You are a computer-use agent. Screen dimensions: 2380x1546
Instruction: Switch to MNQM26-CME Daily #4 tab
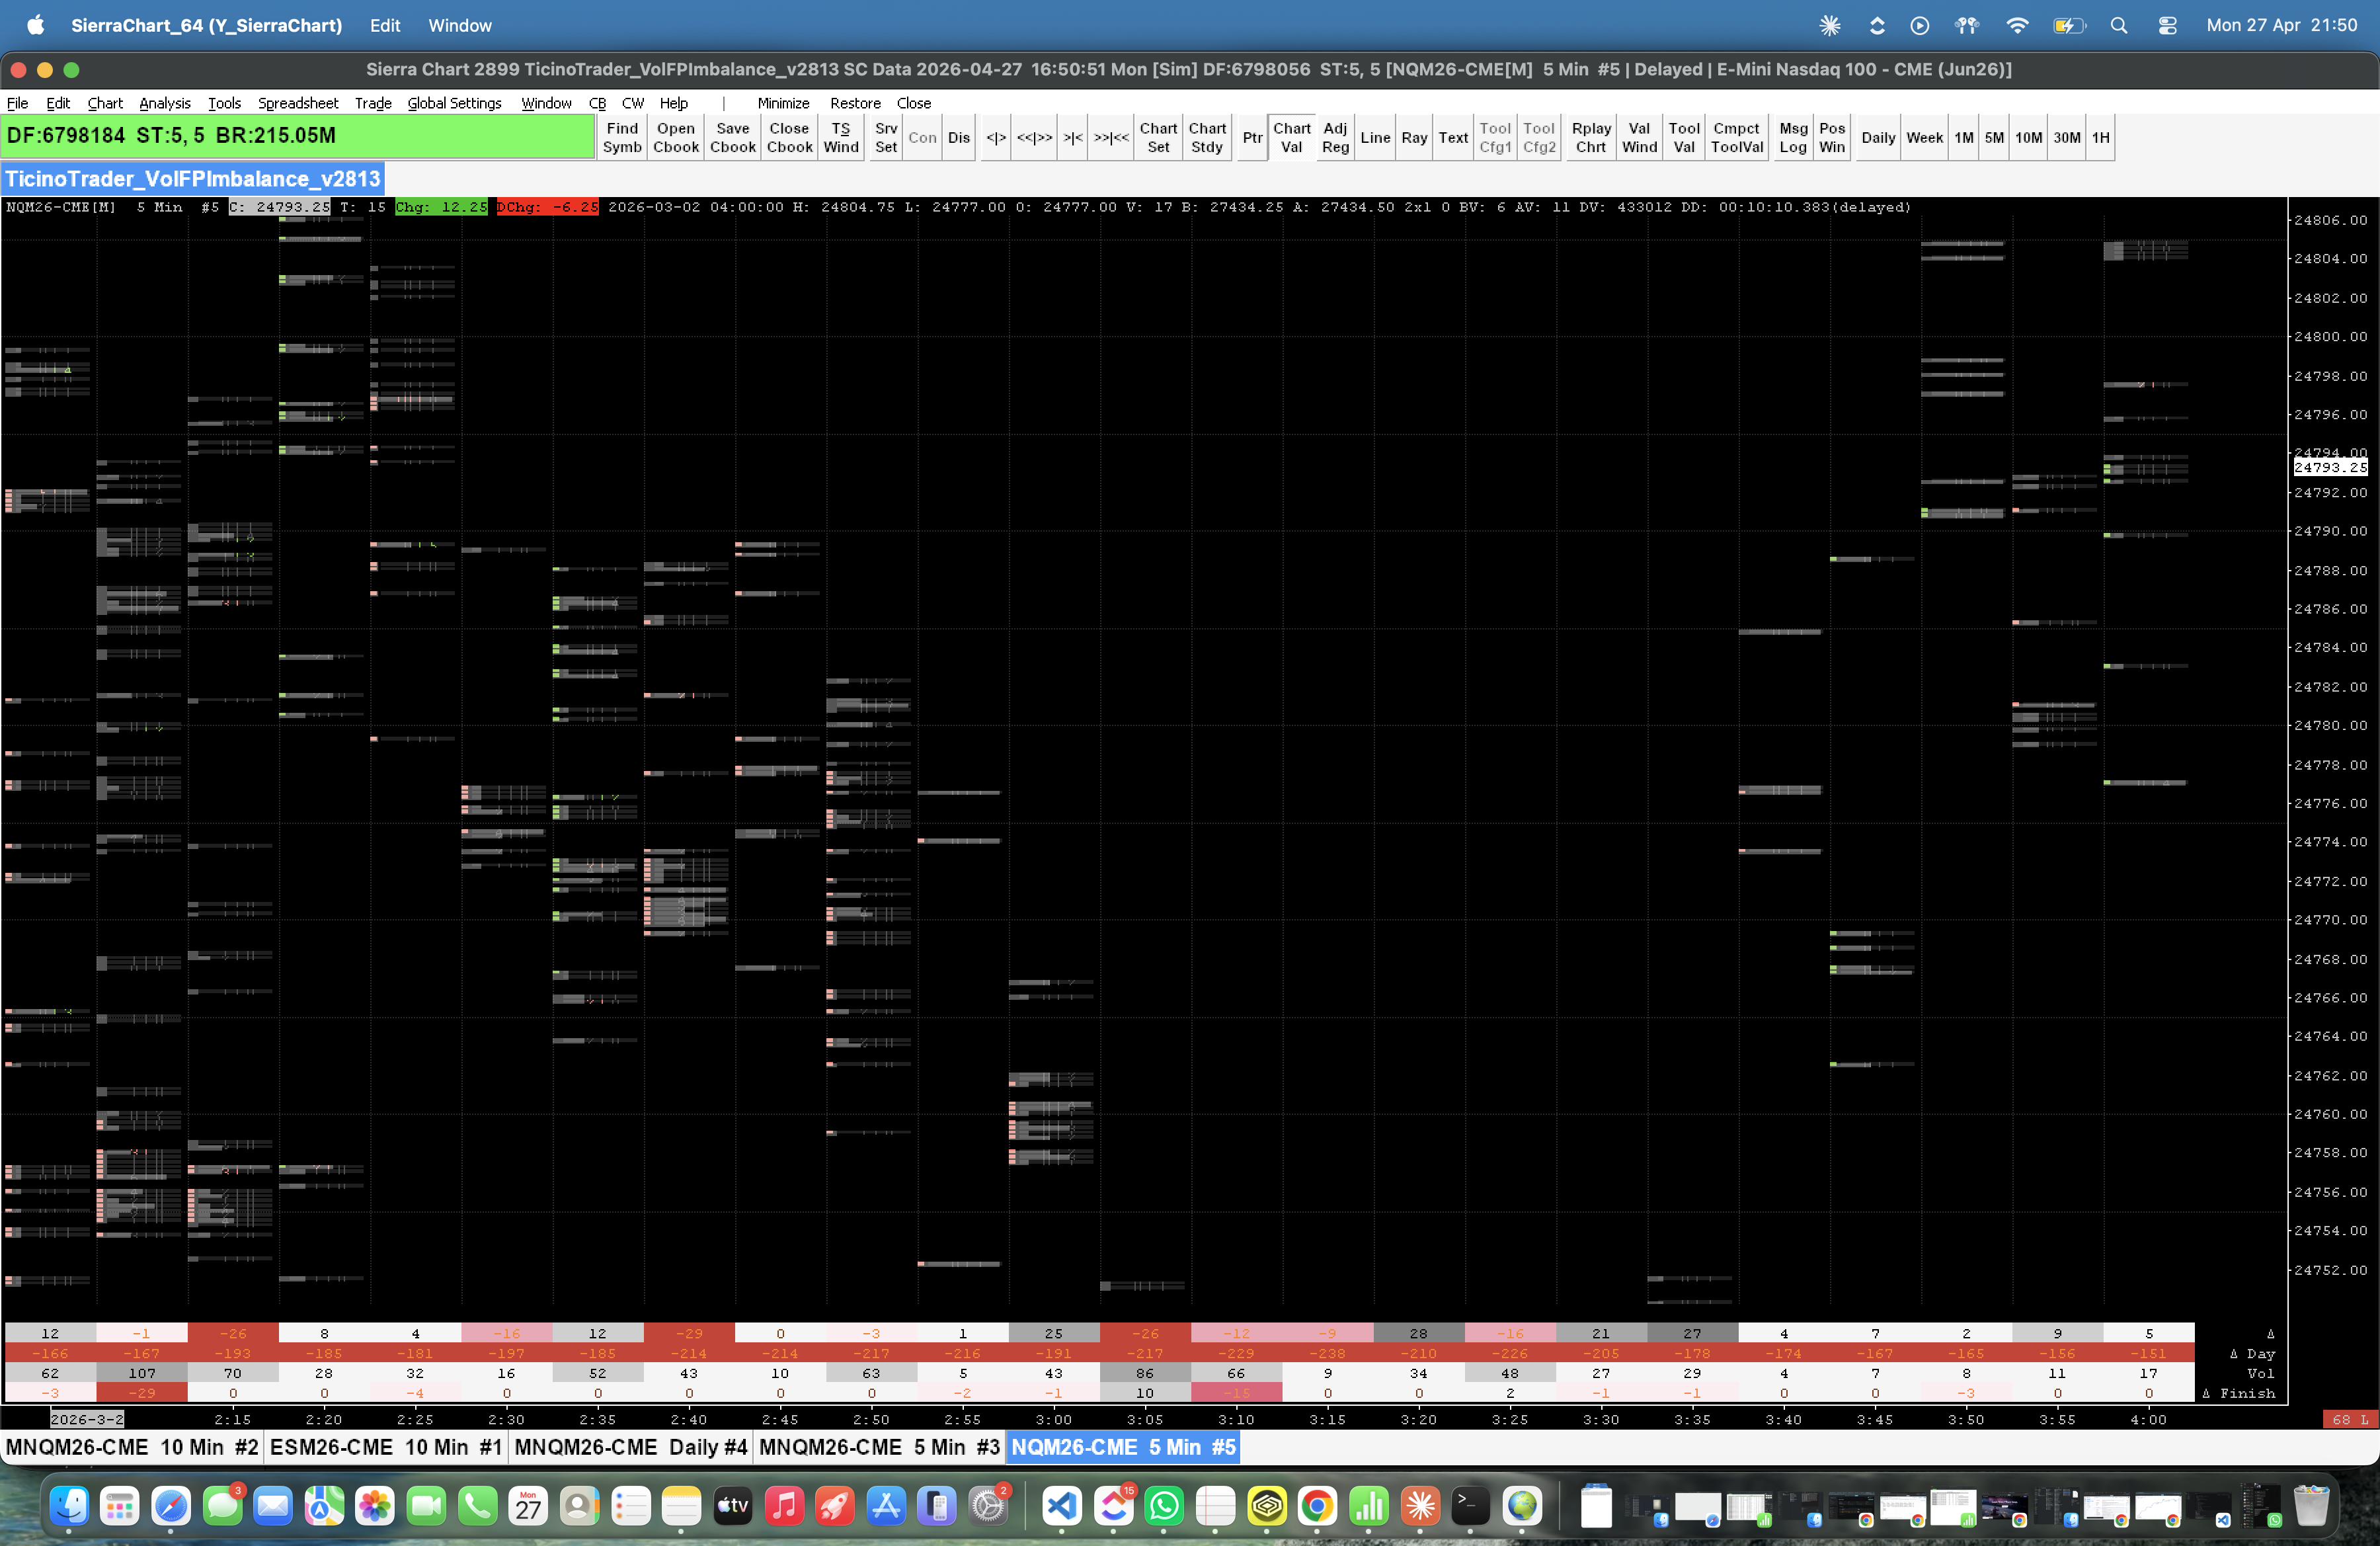pos(630,1447)
